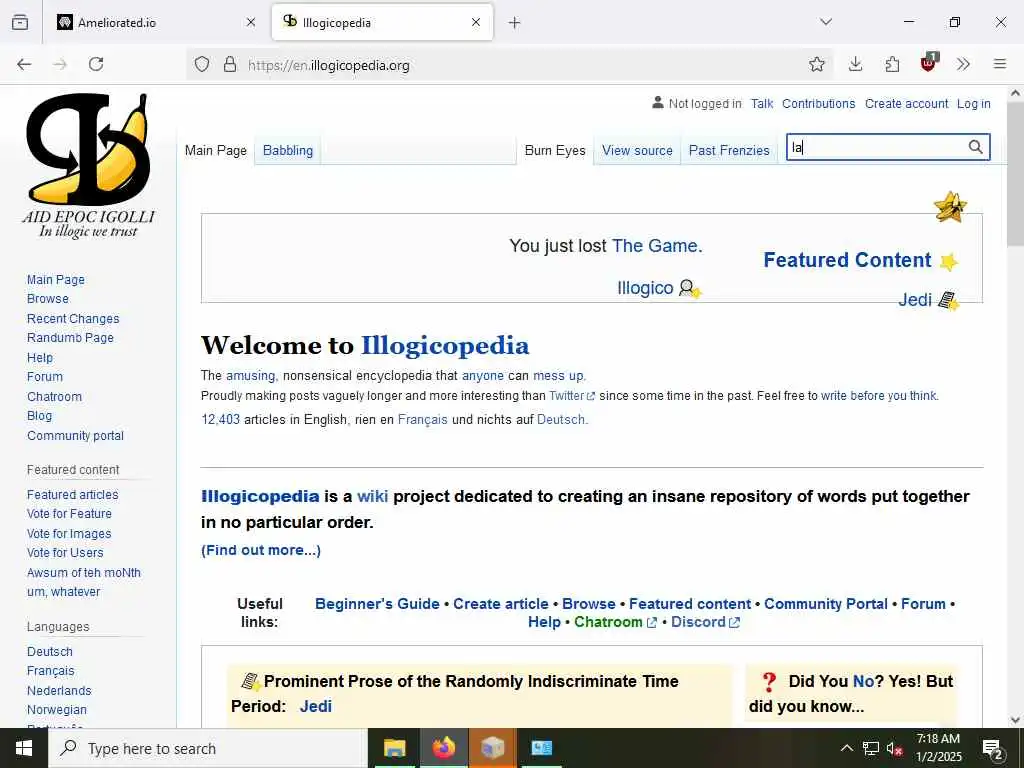Open the Français link in article count line
The image size is (1024, 768).
pyautogui.click(x=423, y=419)
